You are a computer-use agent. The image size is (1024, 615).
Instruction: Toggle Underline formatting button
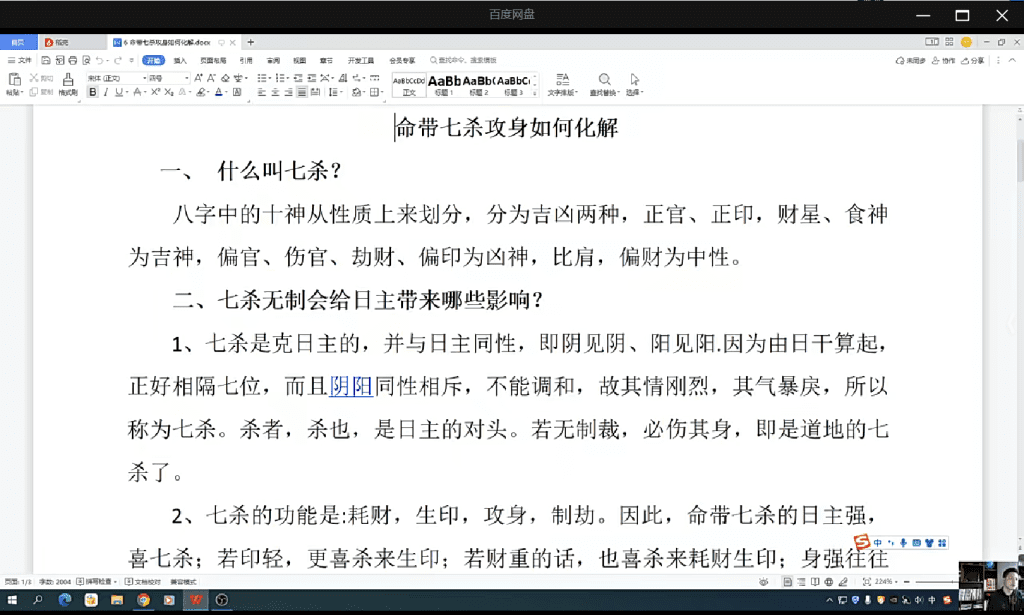point(118,93)
